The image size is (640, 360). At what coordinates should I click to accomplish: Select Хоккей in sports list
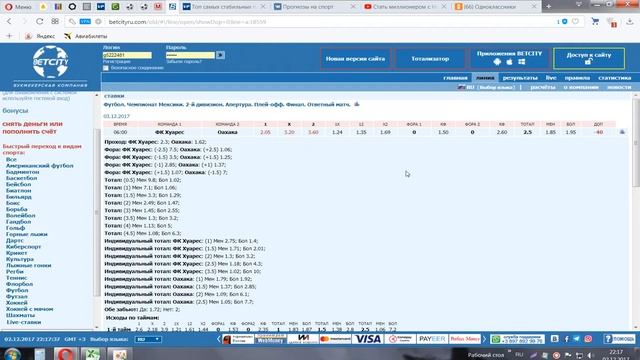(17, 302)
